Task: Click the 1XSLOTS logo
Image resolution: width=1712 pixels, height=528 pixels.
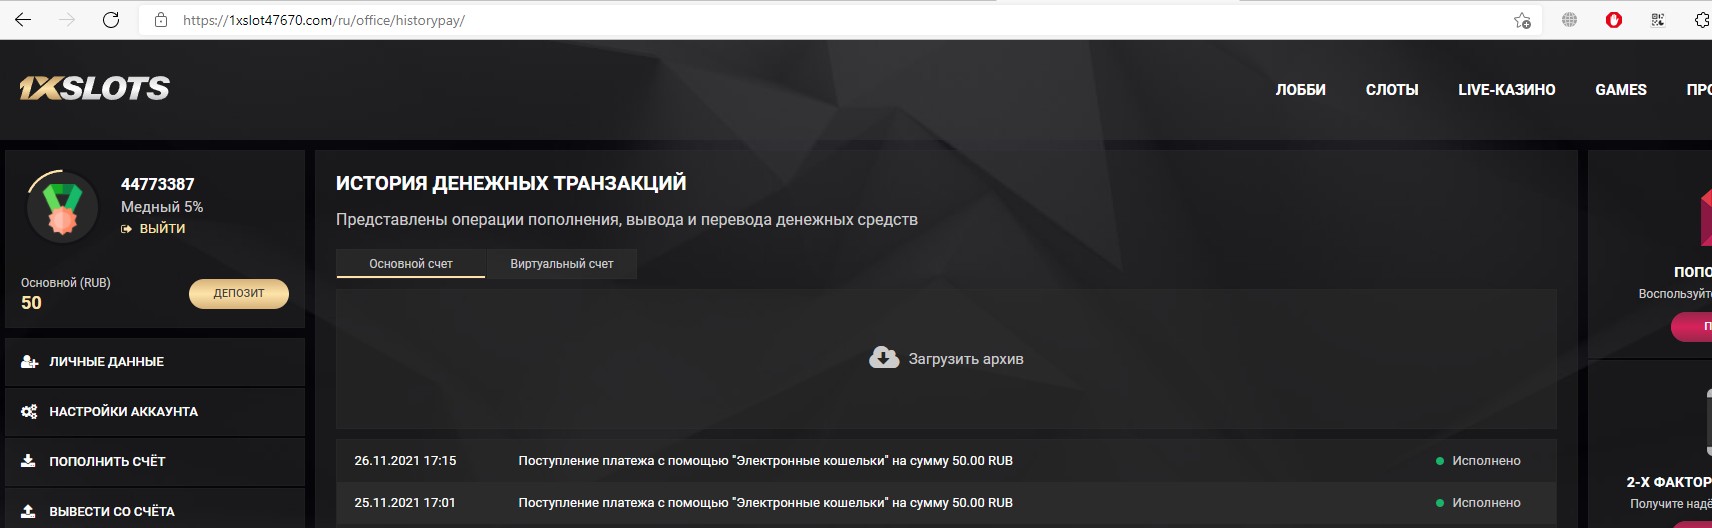Action: pos(95,88)
